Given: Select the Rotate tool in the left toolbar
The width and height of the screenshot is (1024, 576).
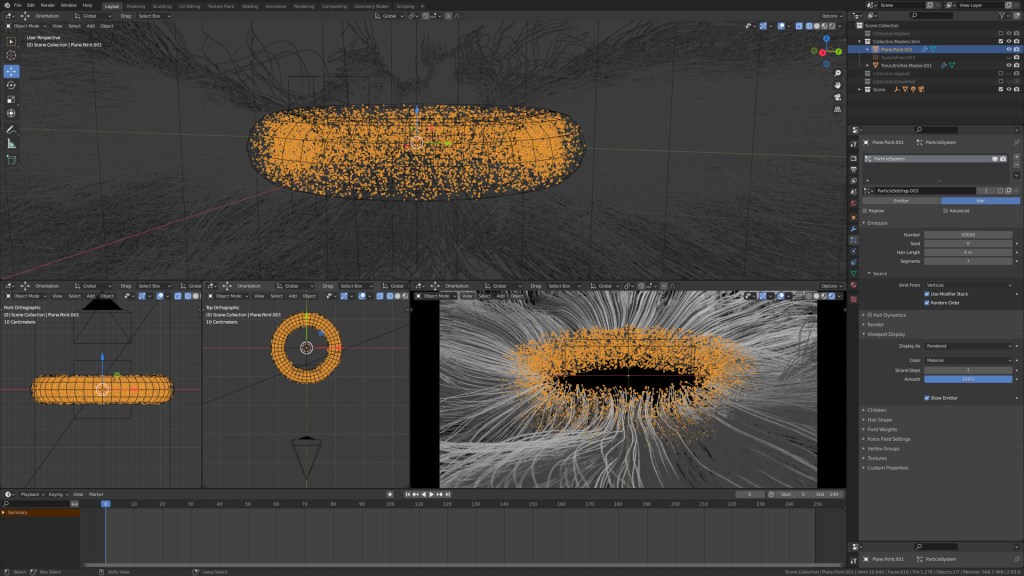Looking at the screenshot, I should pos(11,85).
